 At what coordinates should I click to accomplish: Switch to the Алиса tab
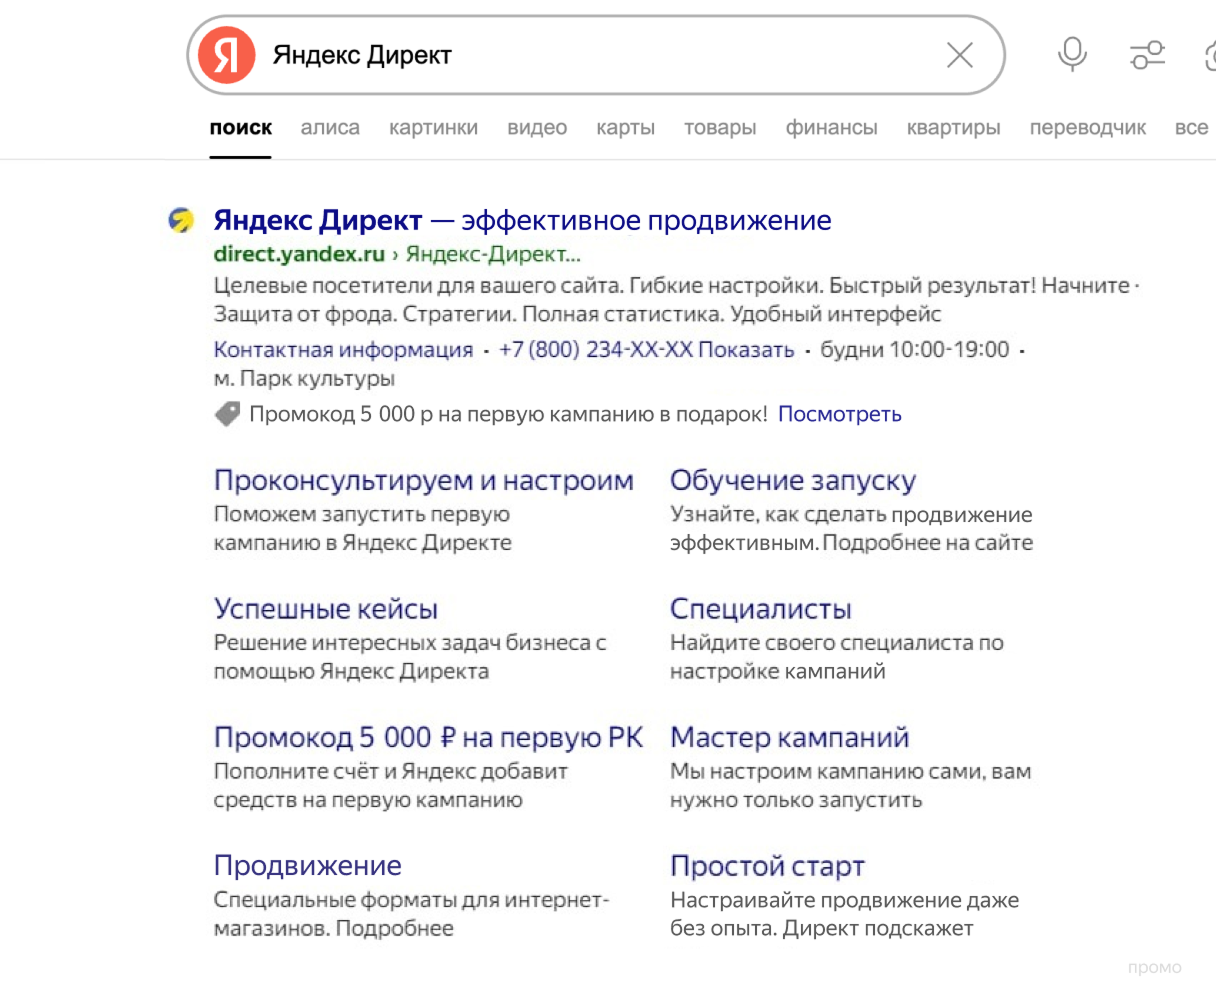coord(330,128)
